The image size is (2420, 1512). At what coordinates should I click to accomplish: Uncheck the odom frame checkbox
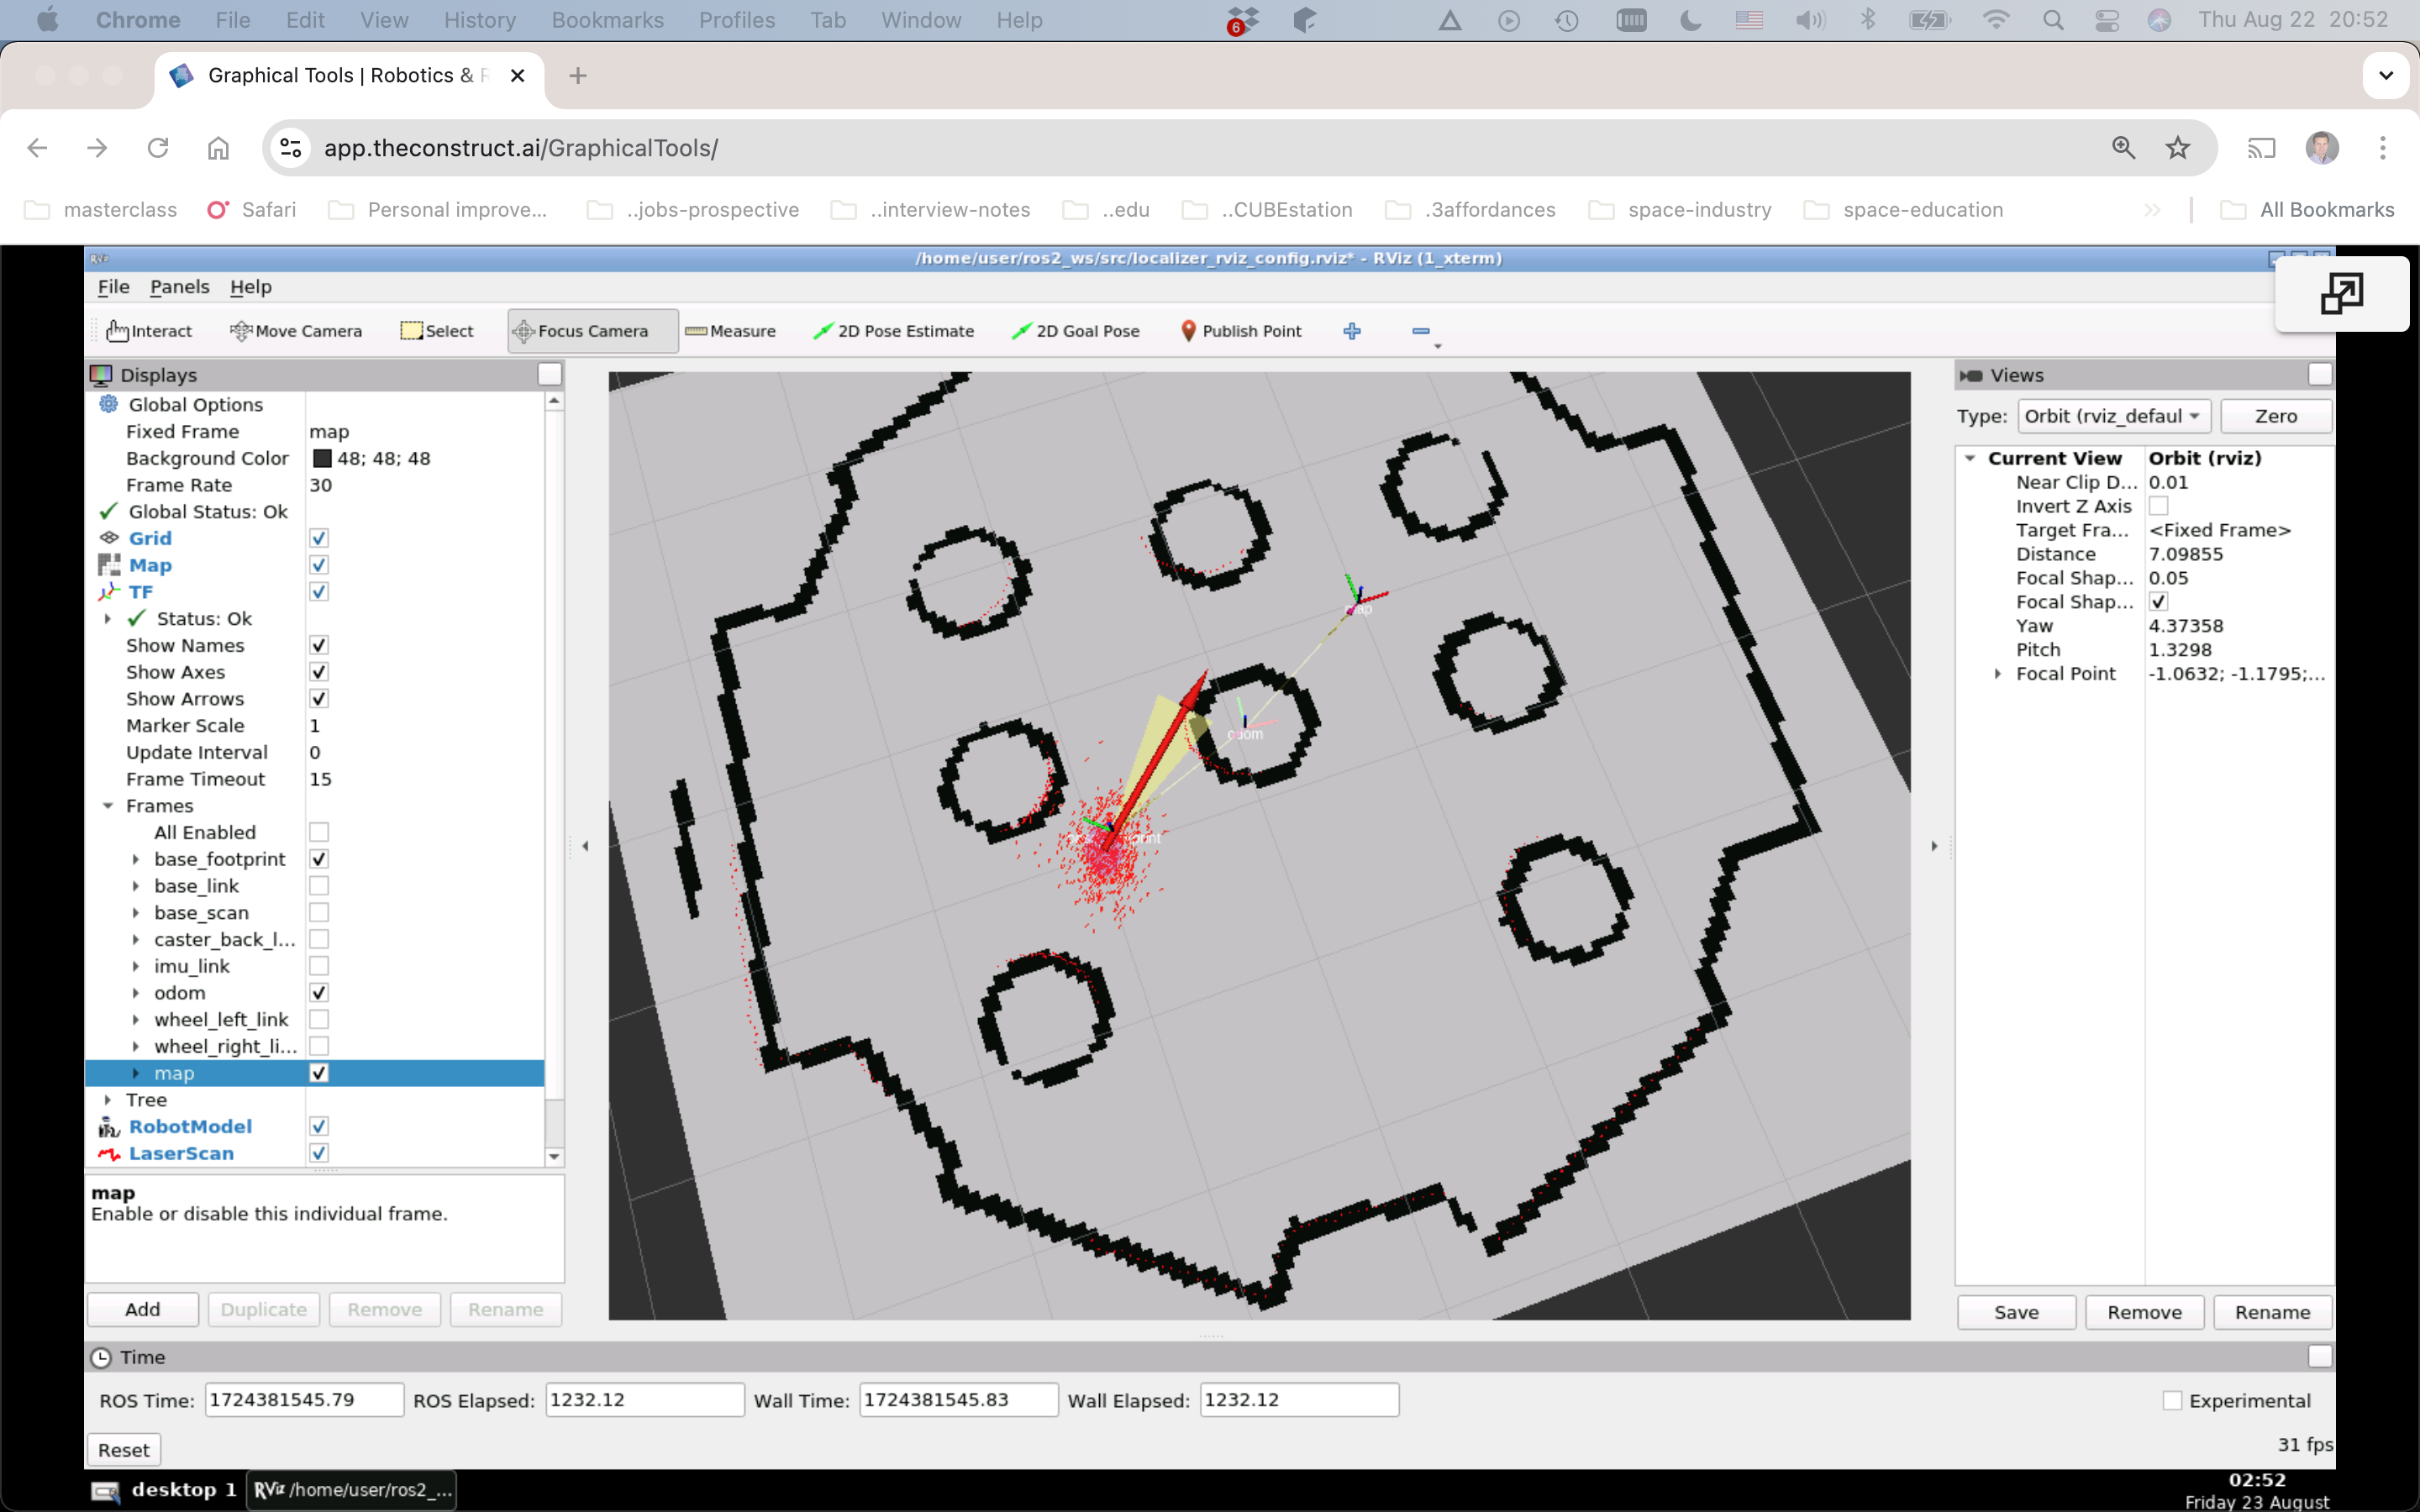pos(319,993)
